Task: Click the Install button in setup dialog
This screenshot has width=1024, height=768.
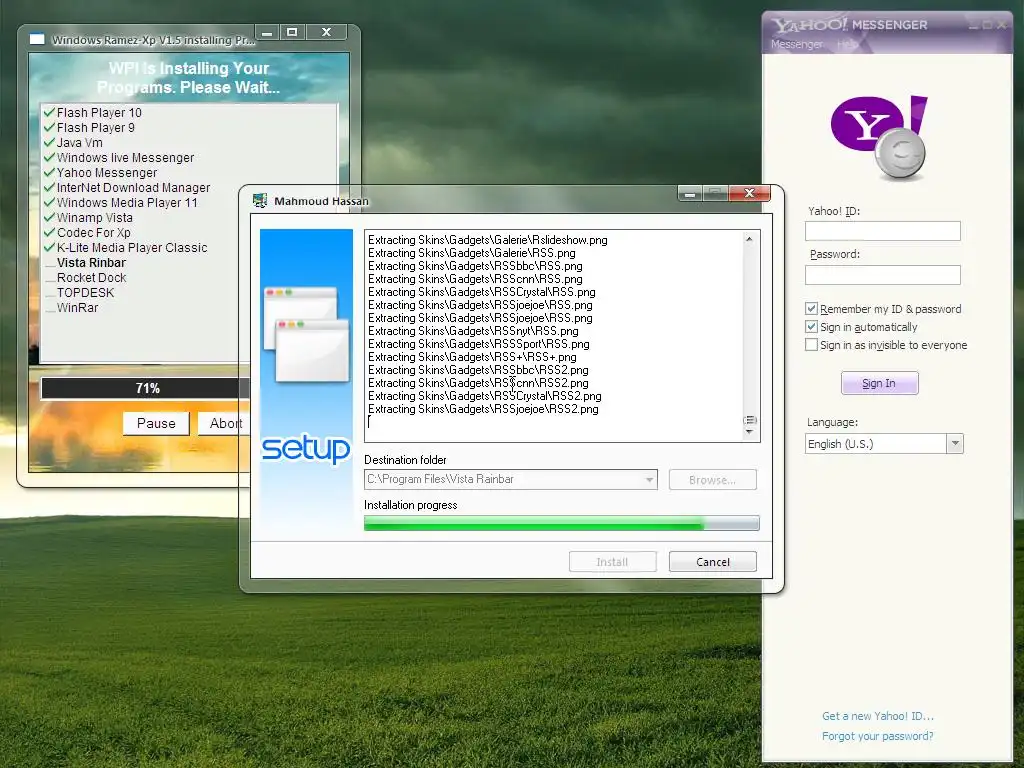Action: pyautogui.click(x=612, y=562)
